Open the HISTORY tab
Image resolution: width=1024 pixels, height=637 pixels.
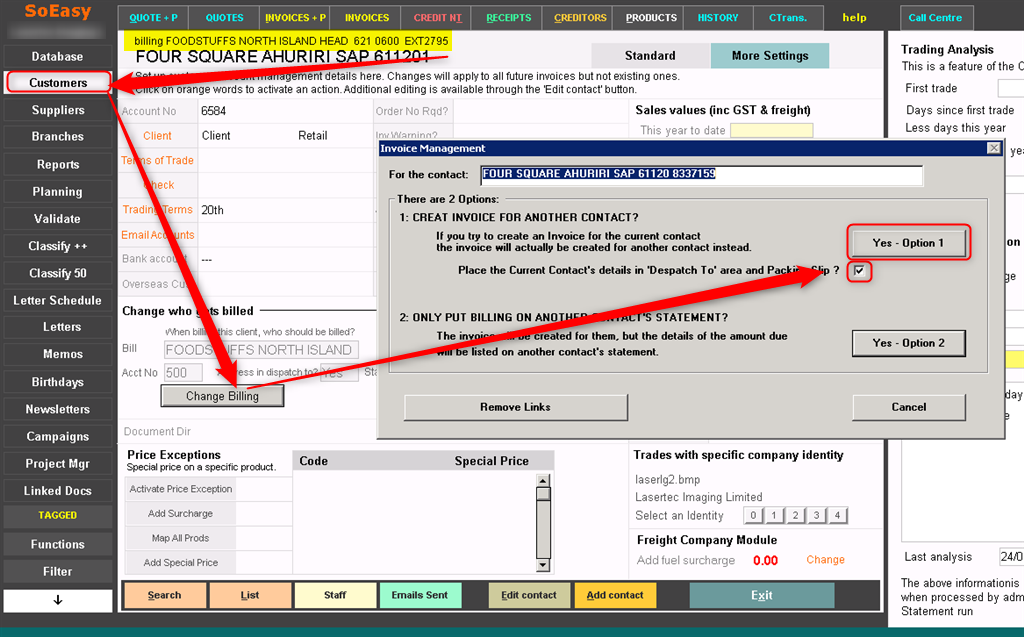tap(718, 18)
